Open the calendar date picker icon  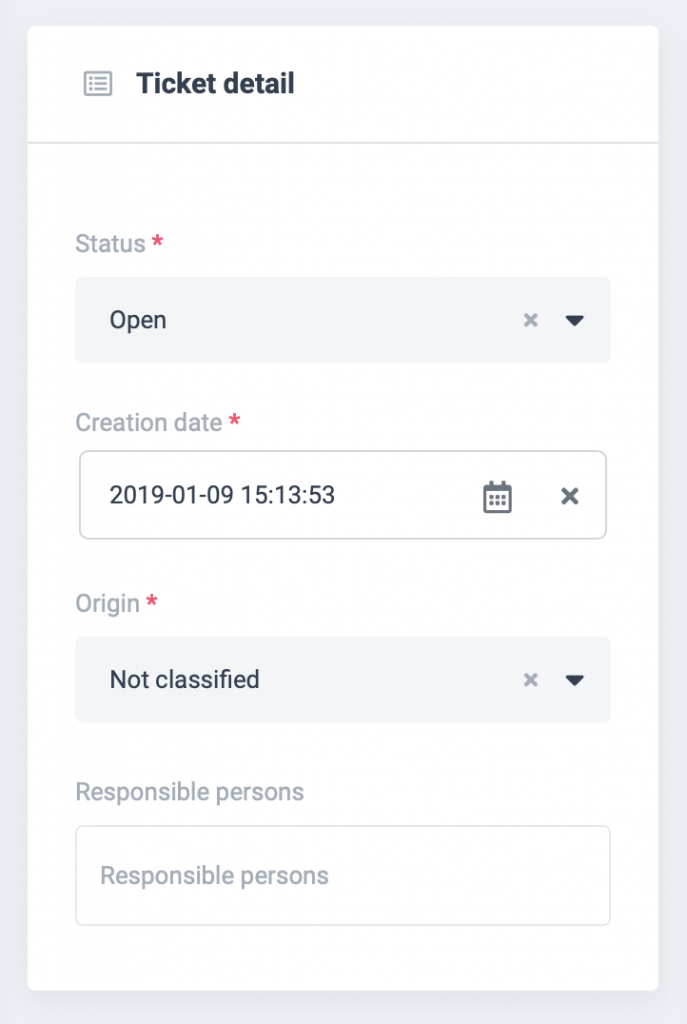pyautogui.click(x=497, y=496)
